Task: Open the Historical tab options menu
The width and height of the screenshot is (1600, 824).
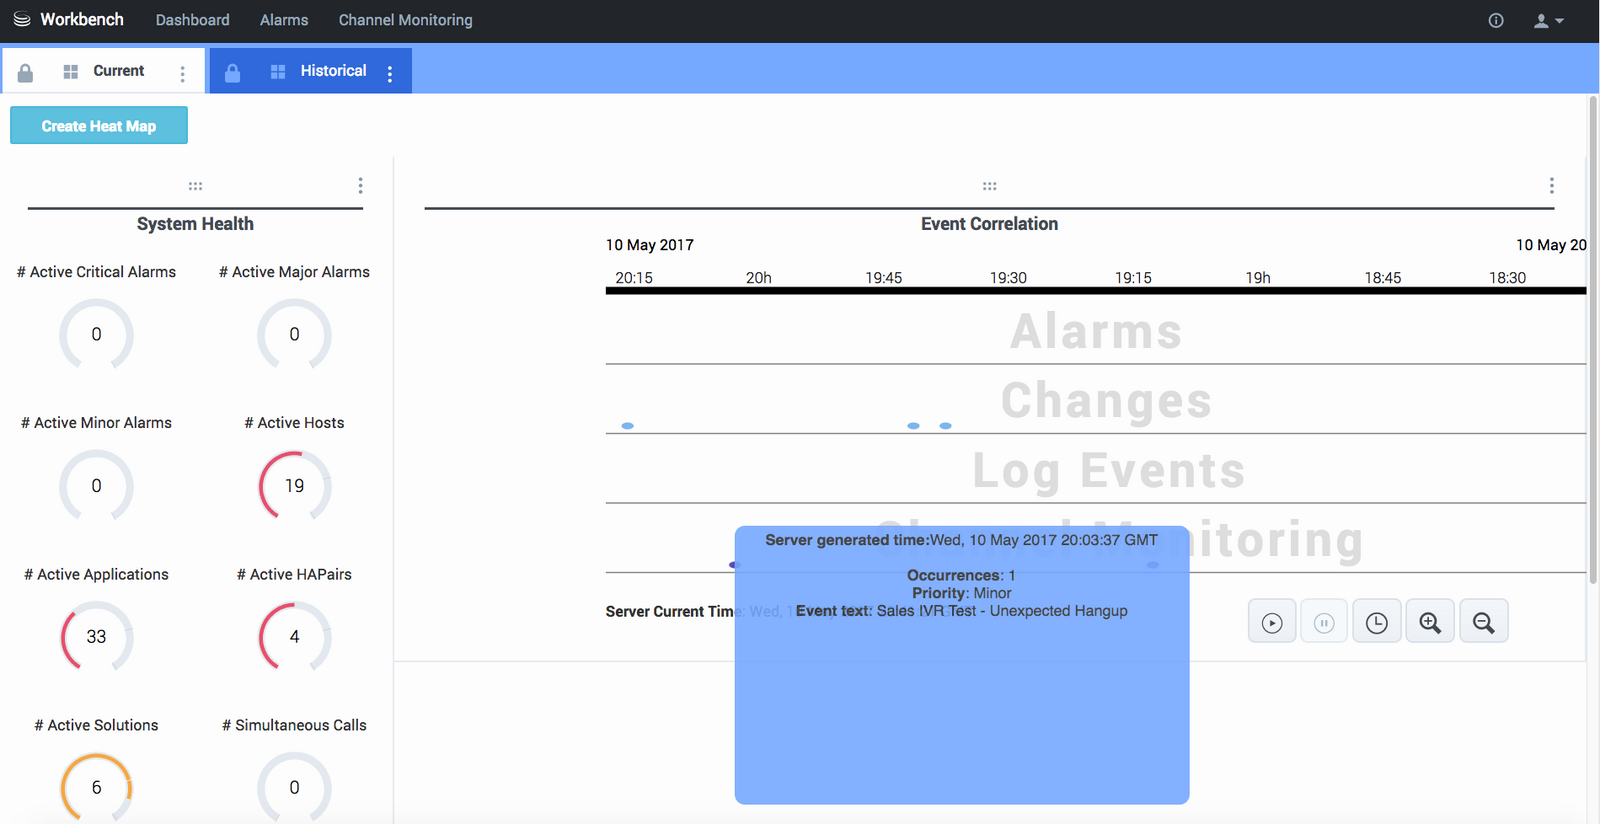Action: 390,73
